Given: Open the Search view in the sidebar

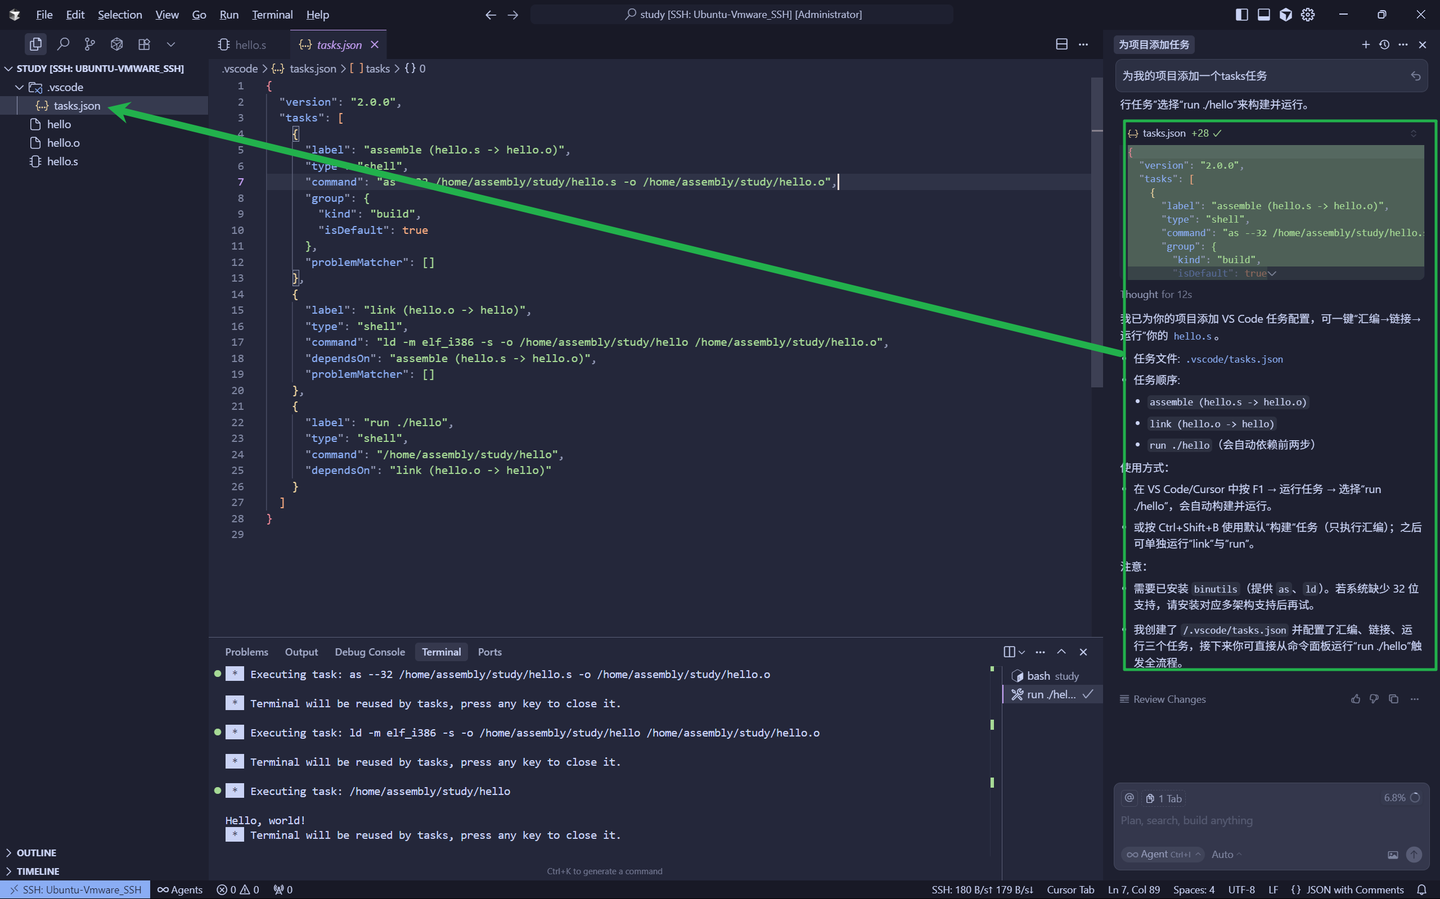Looking at the screenshot, I should [x=63, y=44].
